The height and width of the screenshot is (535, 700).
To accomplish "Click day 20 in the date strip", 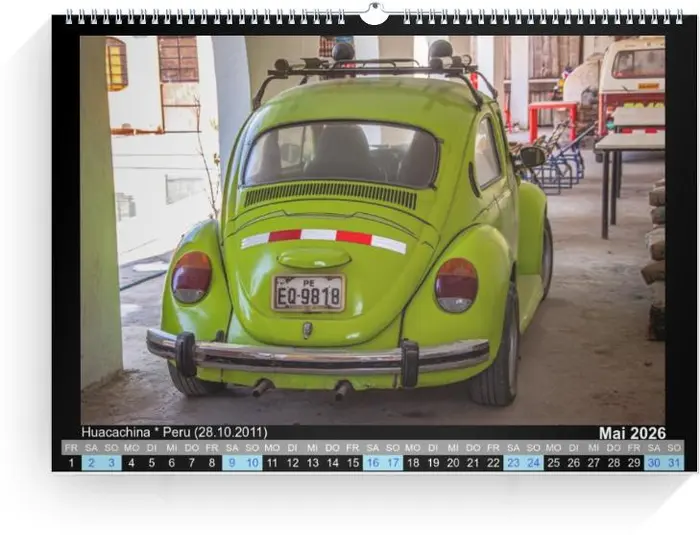I will 453,463.
